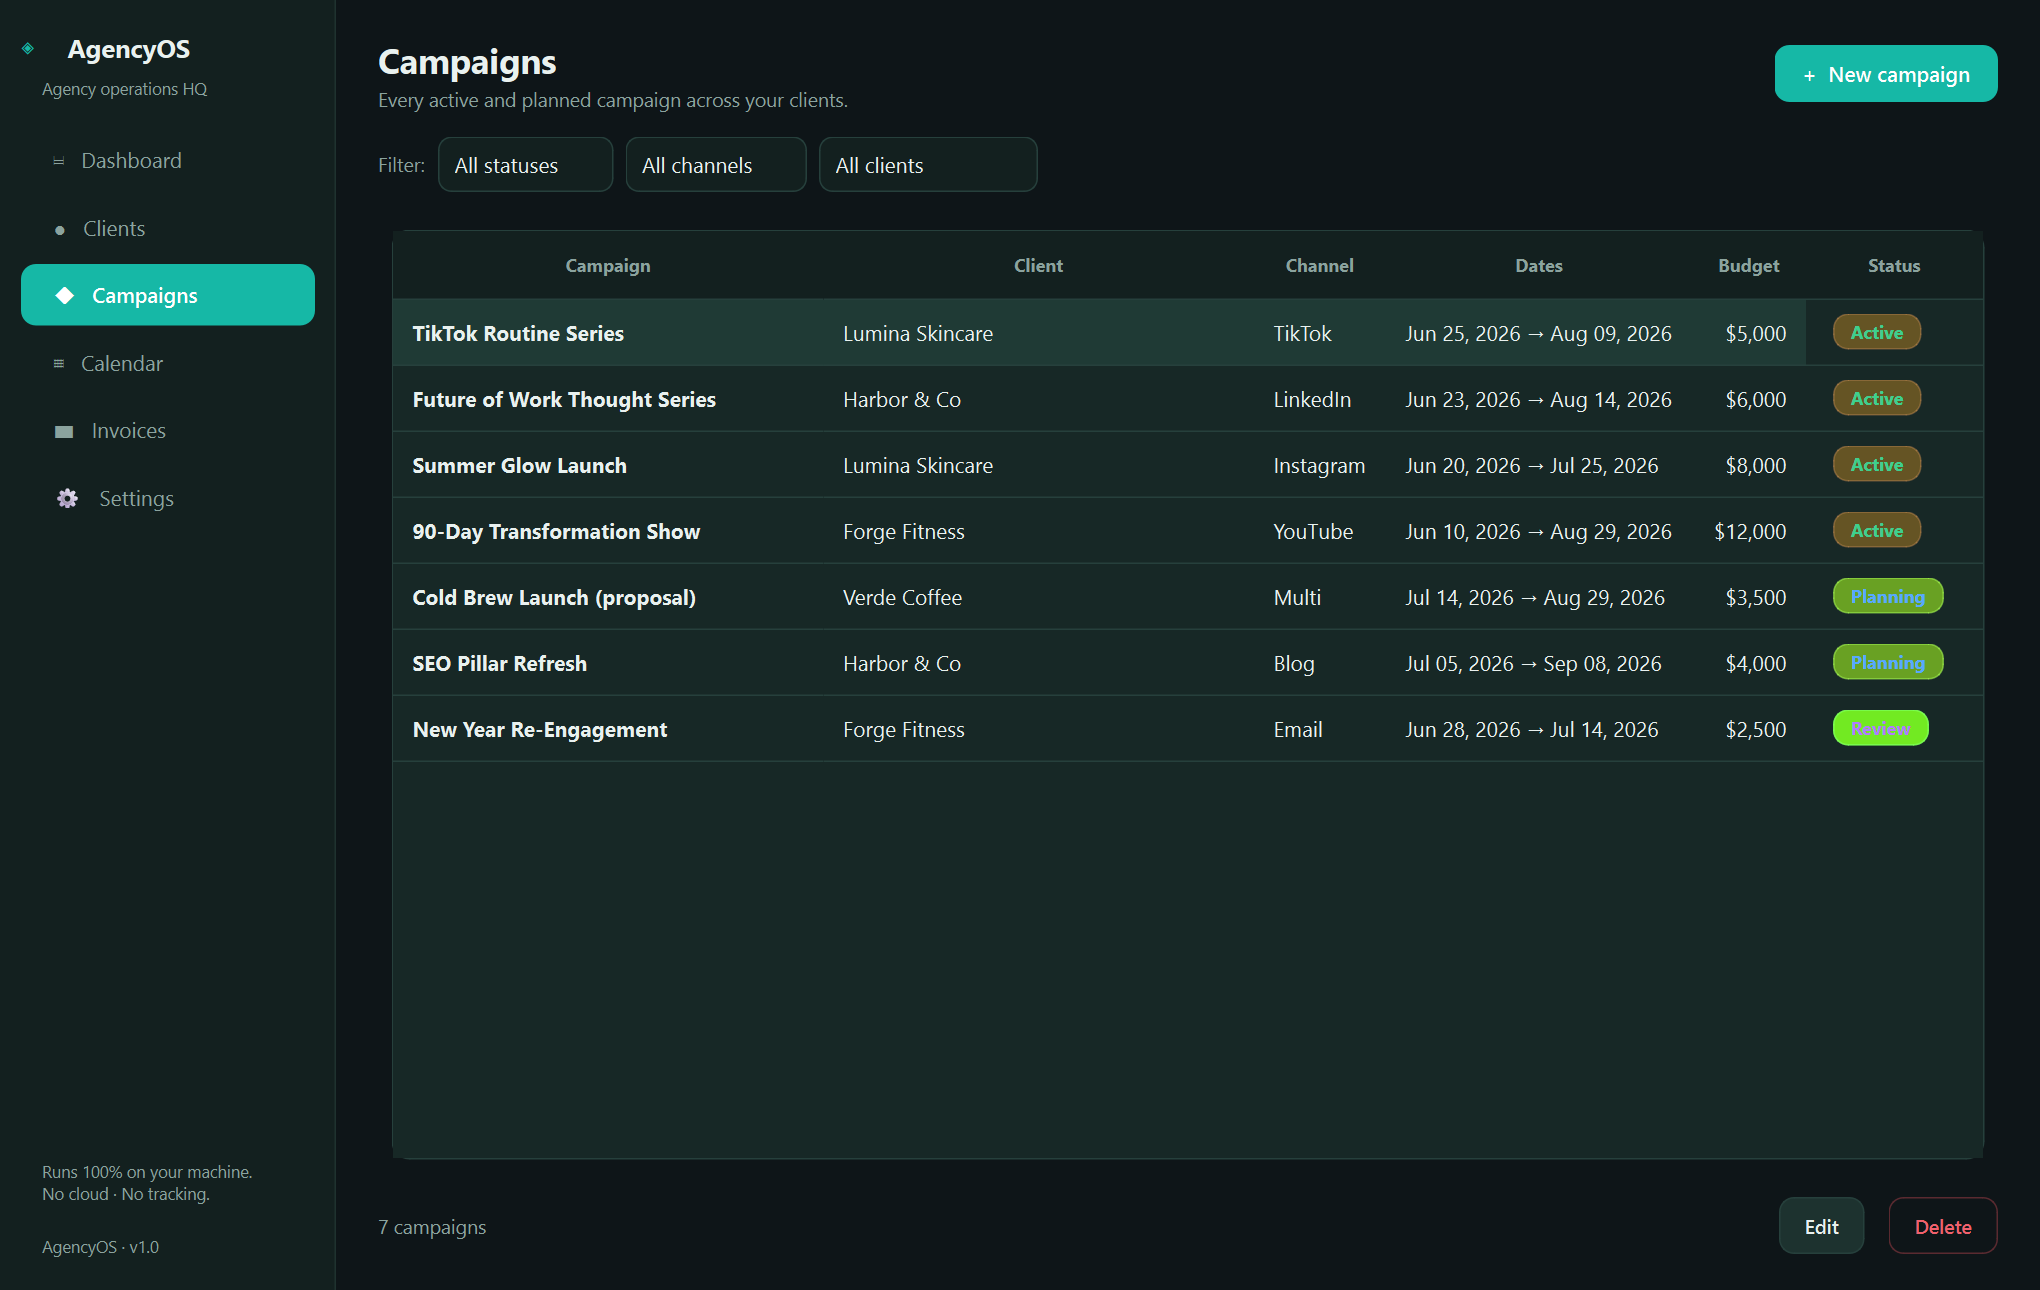Open the Calendar view
2040x1290 pixels.
168,364
